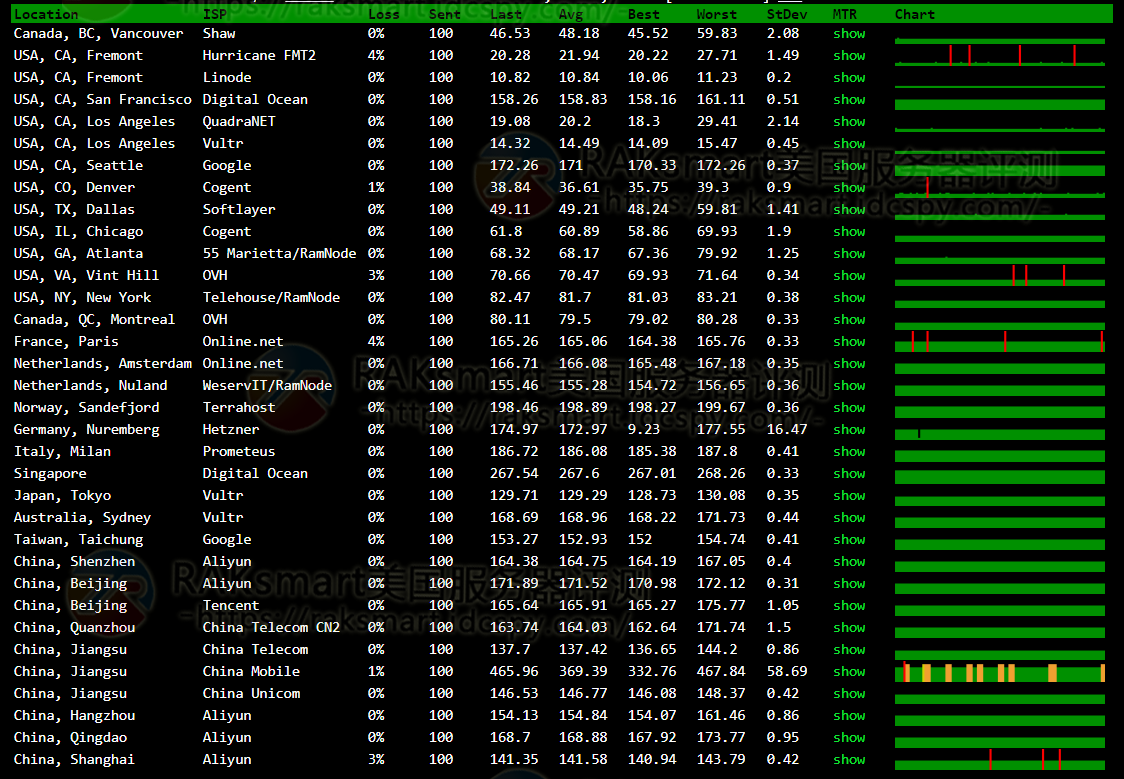Click ISP '55 Marietta/RamNode'

coord(280,254)
